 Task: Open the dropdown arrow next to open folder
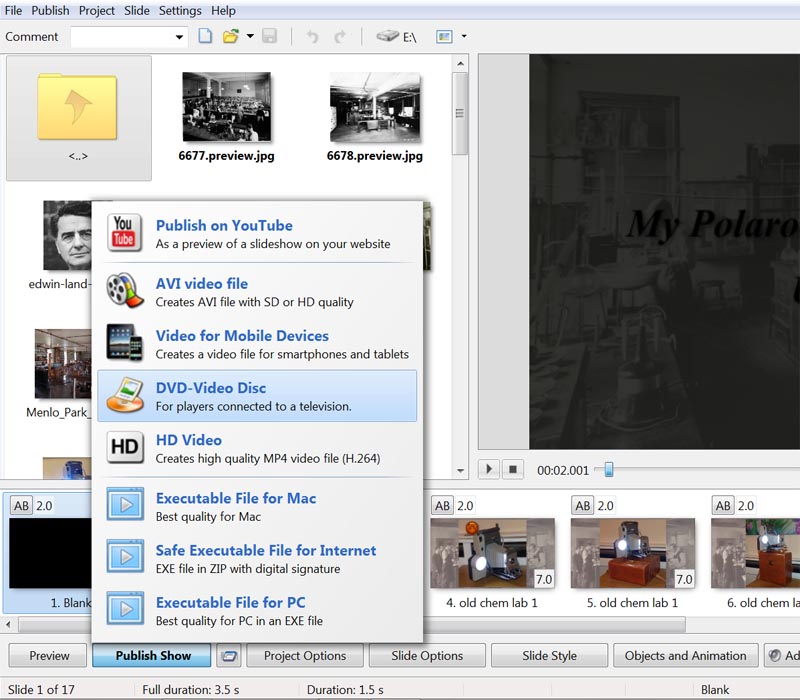point(250,37)
